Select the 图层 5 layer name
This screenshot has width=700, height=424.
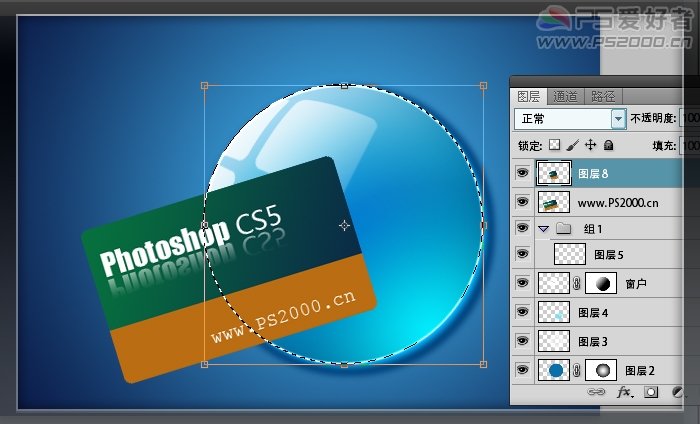coord(608,255)
